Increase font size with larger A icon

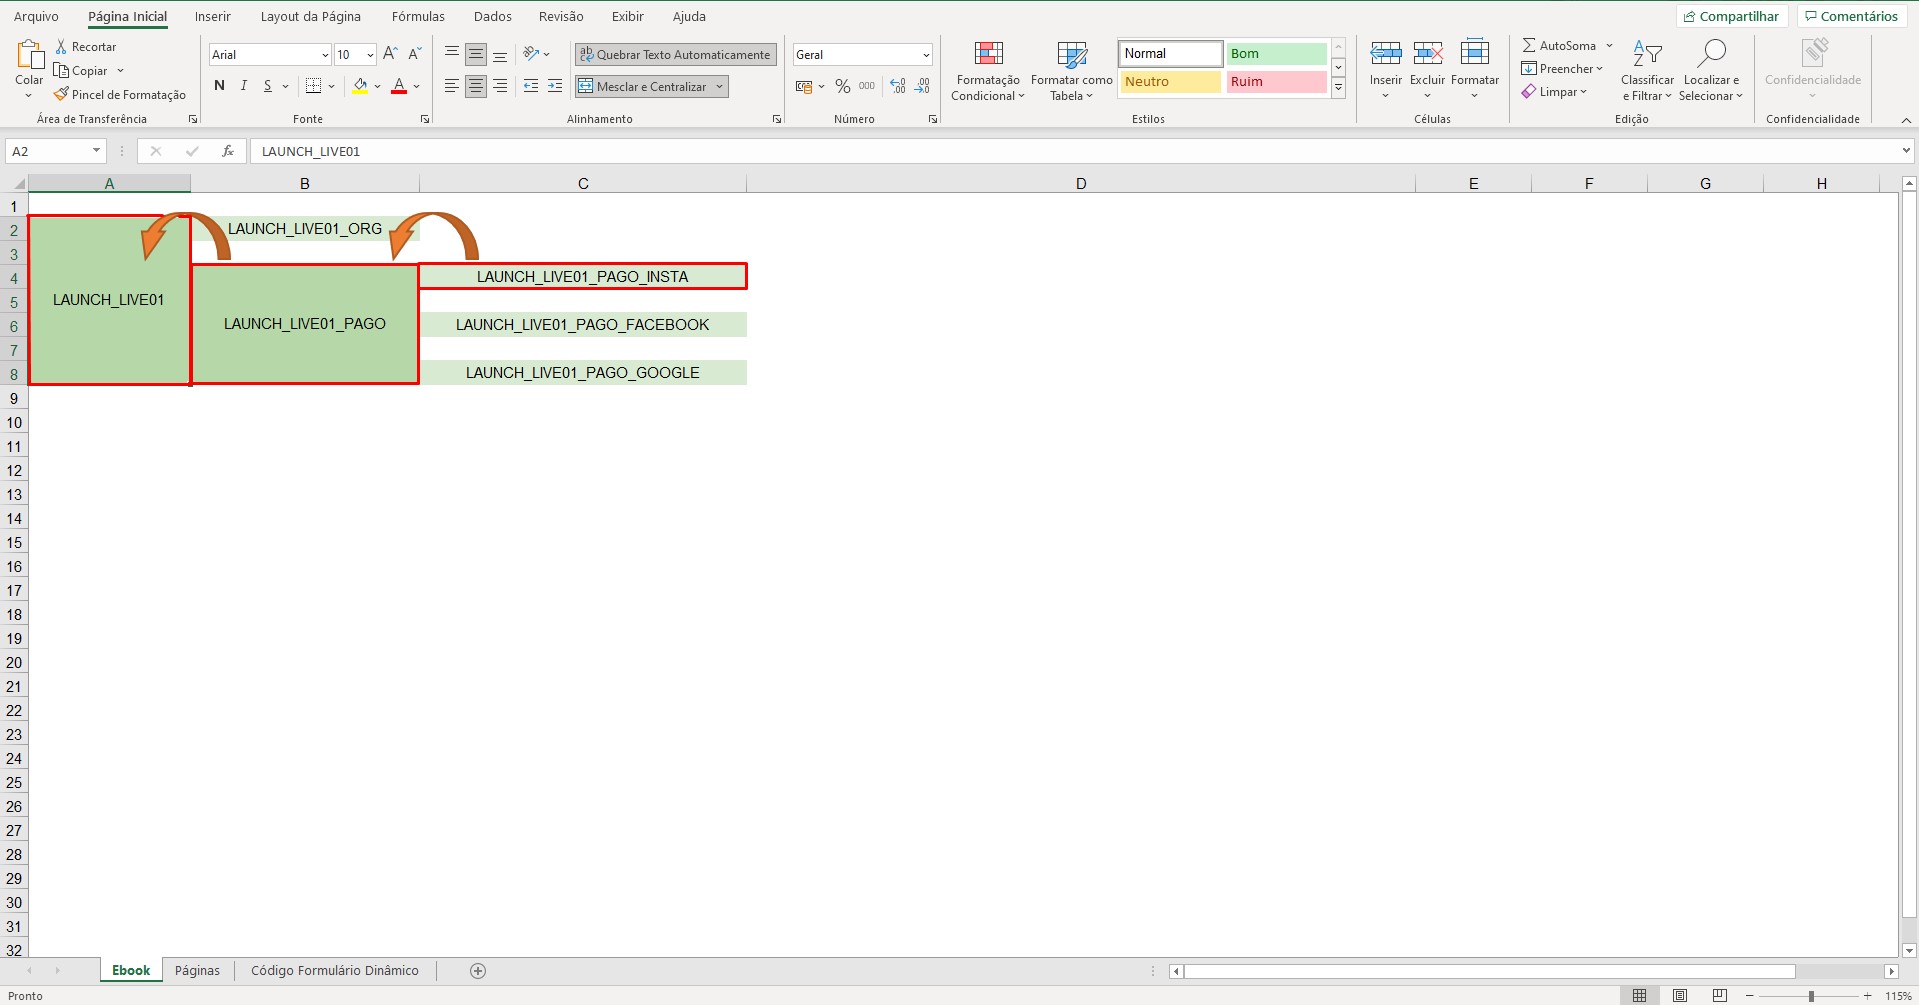[390, 54]
